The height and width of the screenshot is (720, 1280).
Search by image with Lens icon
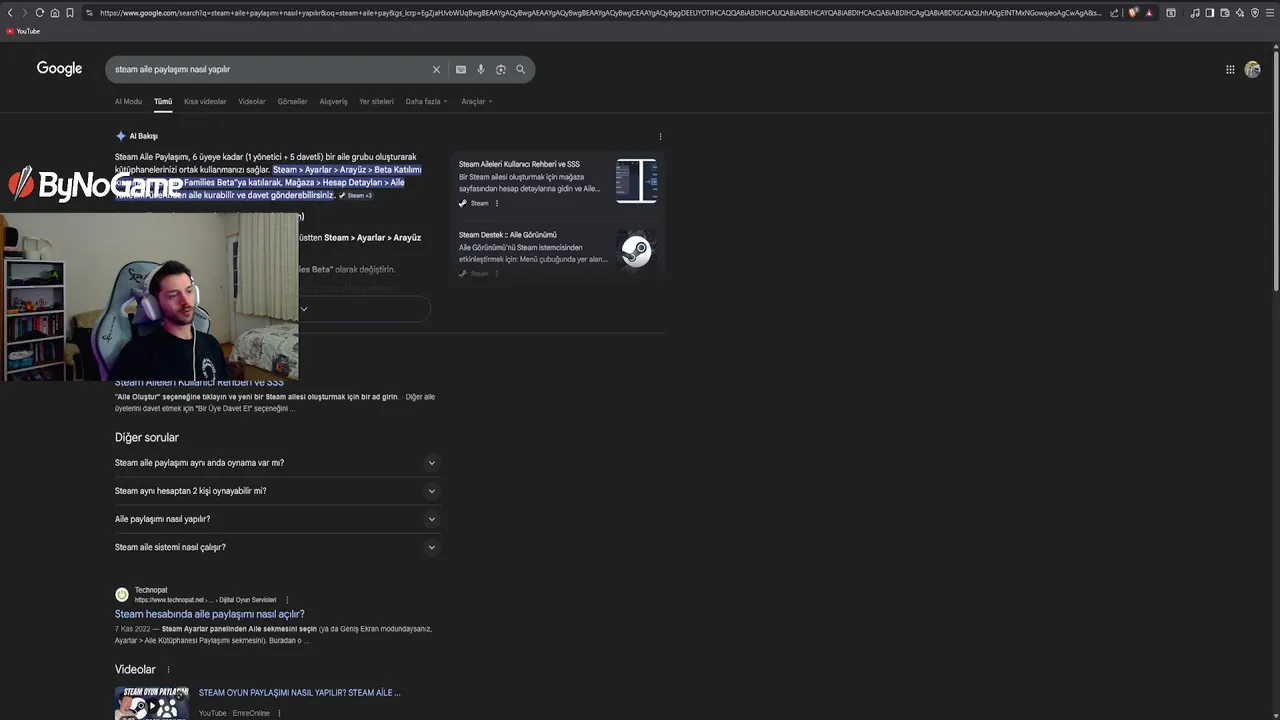pos(501,69)
